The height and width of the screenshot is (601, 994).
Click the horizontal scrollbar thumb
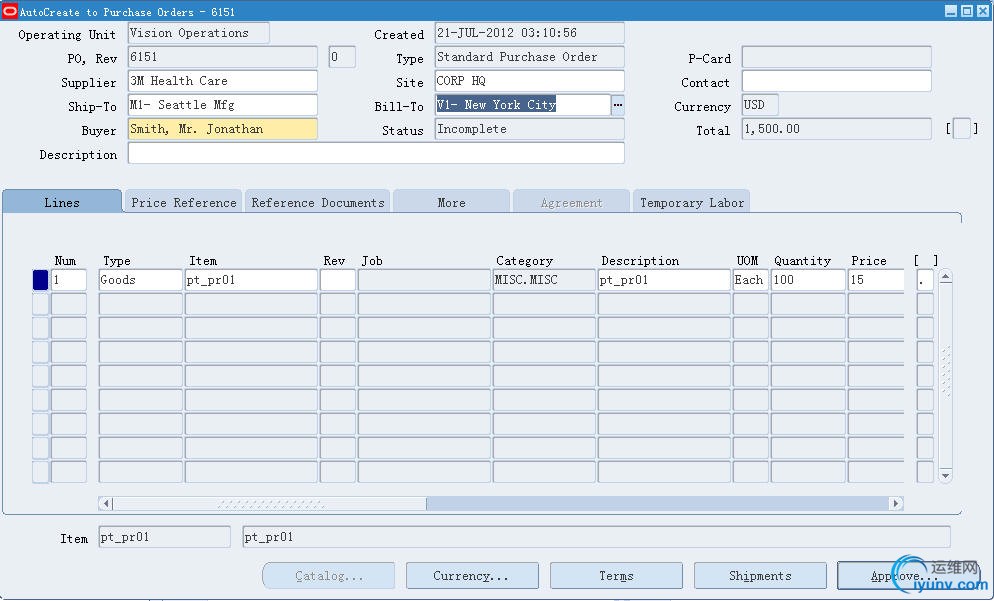[270, 503]
